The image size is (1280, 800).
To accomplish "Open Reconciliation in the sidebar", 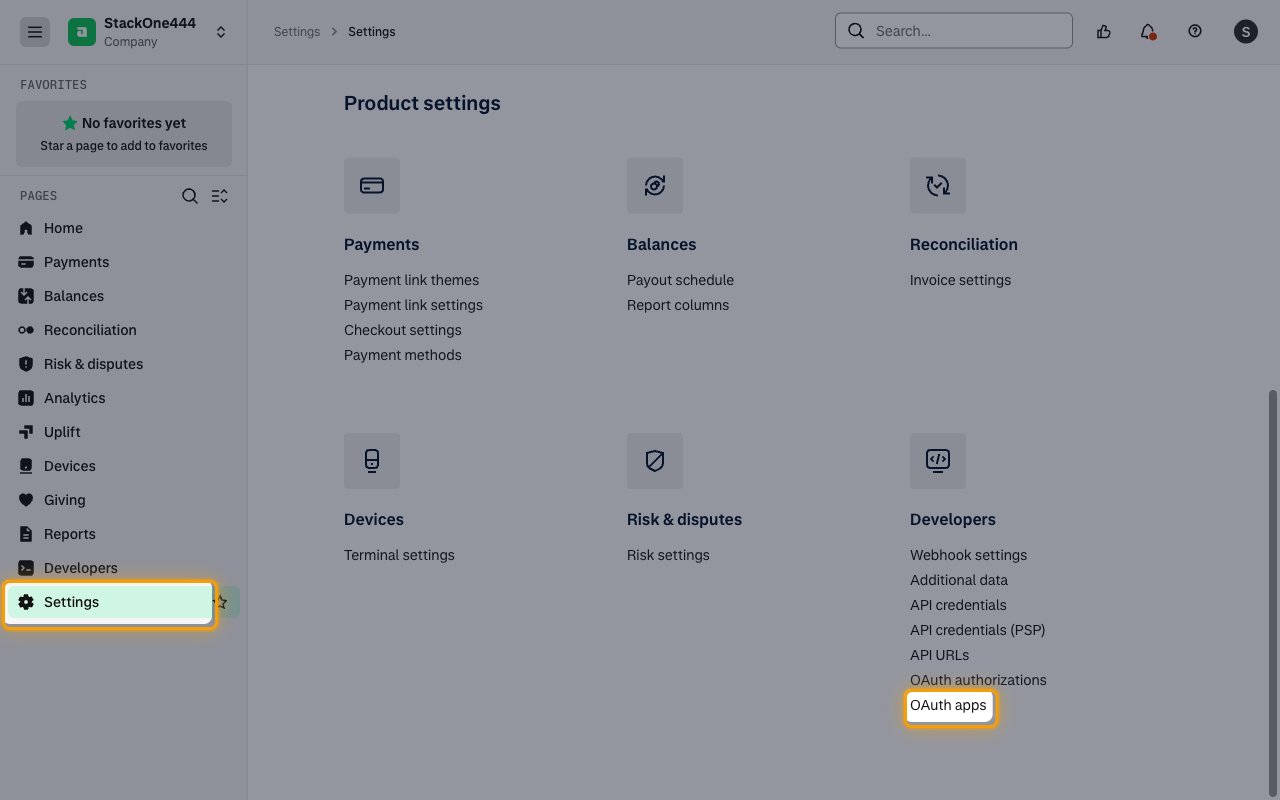I will [x=90, y=330].
